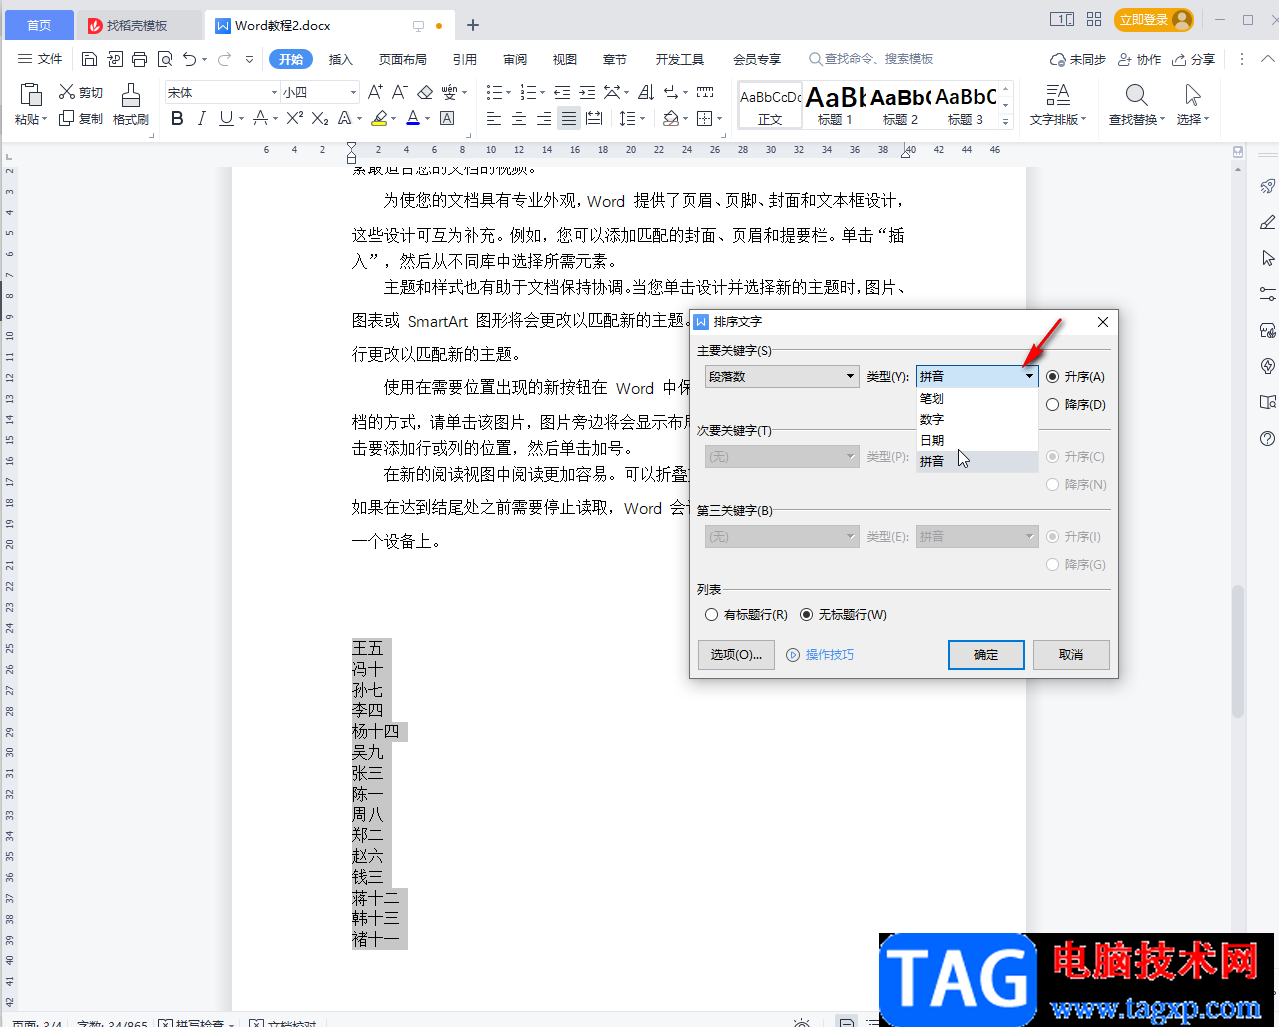Click the Save icon in quick access toolbar
This screenshot has width=1279, height=1027.
point(89,59)
